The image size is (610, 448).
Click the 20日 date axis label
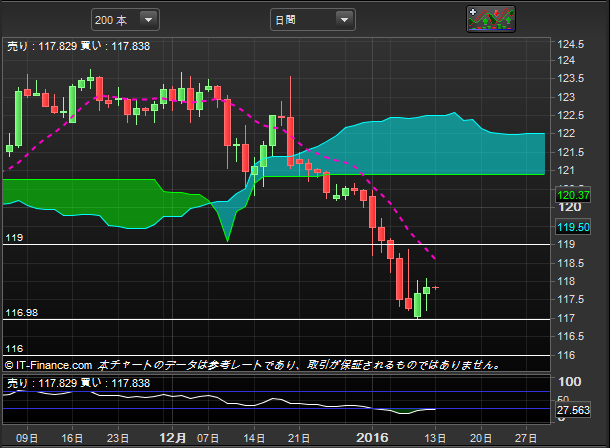click(481, 438)
